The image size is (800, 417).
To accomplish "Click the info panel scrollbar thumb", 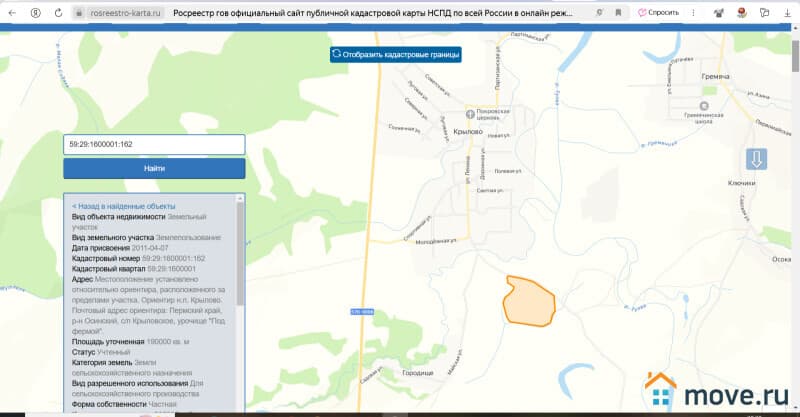I will tap(240, 254).
